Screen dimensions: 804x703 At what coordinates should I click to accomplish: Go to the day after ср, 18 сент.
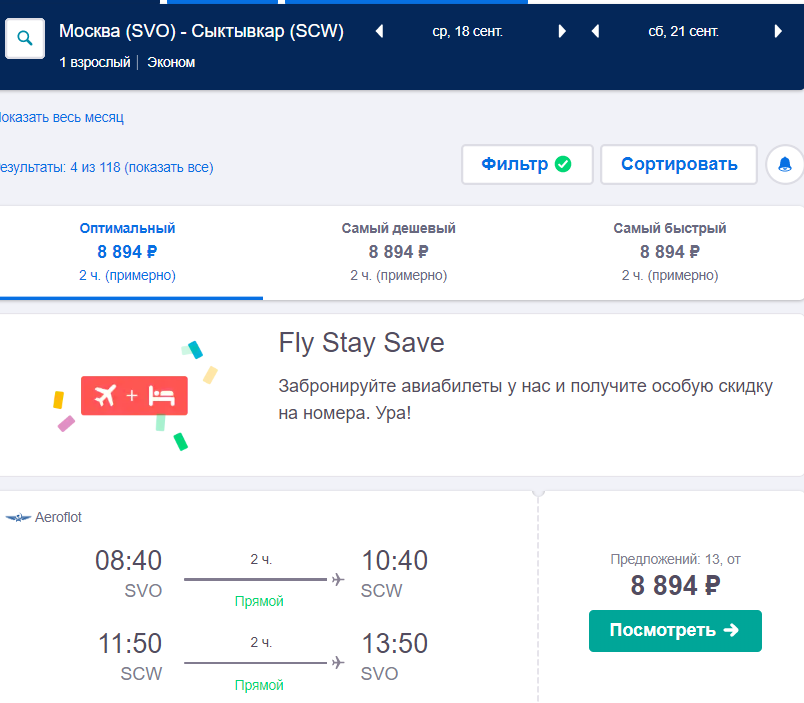(x=562, y=32)
